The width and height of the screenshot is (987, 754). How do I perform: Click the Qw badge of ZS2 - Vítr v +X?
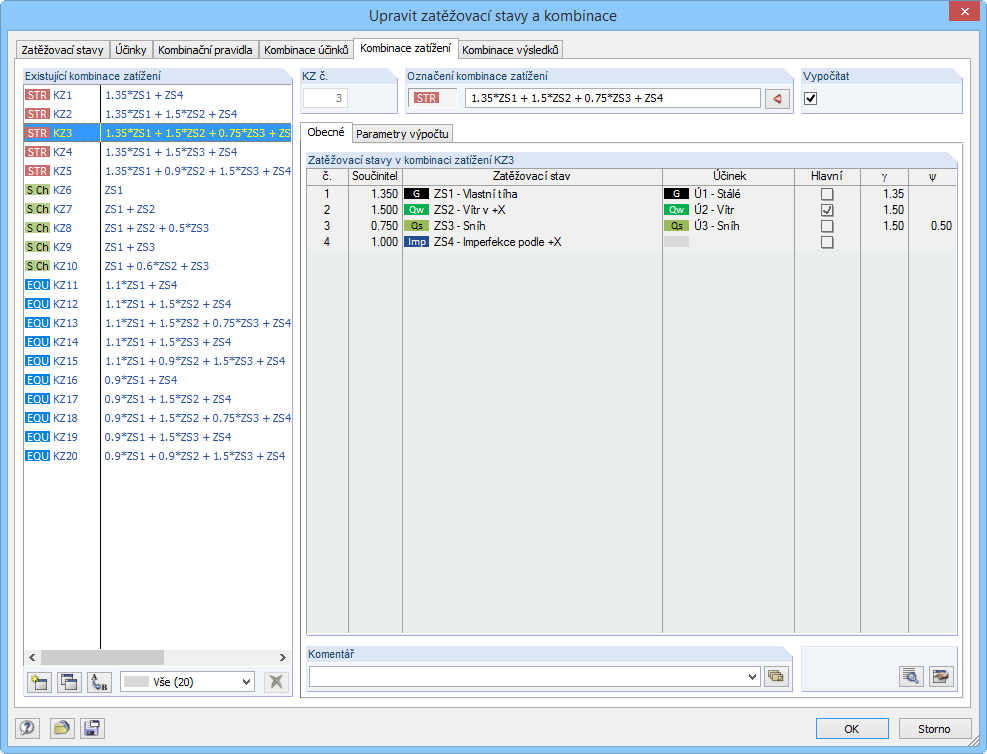click(x=416, y=210)
